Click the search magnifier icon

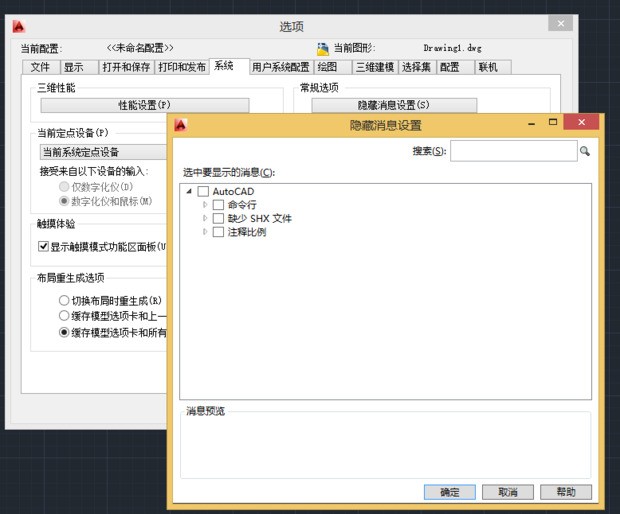coord(585,151)
